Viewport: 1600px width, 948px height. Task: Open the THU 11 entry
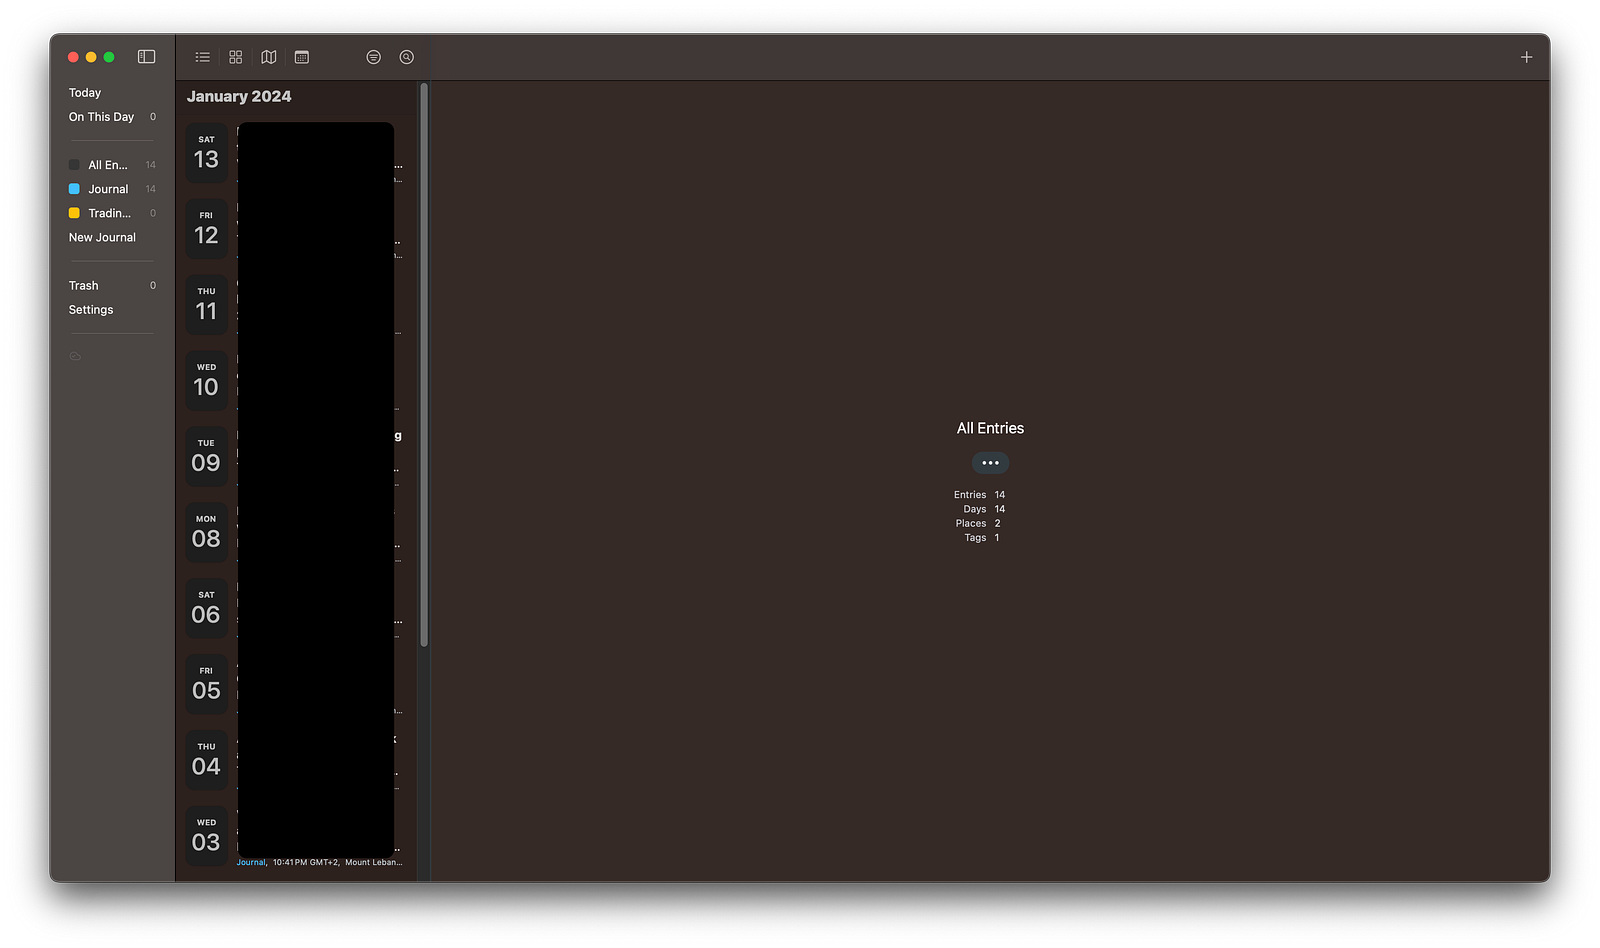point(294,305)
